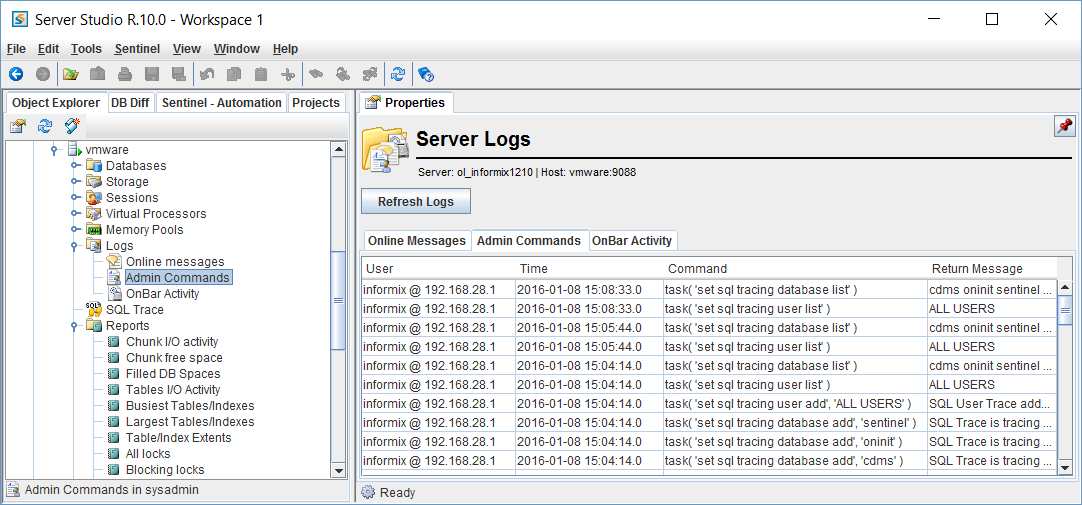Click the Help icon in main toolbar
Screen dimensions: 1082x505
[x=425, y=74]
